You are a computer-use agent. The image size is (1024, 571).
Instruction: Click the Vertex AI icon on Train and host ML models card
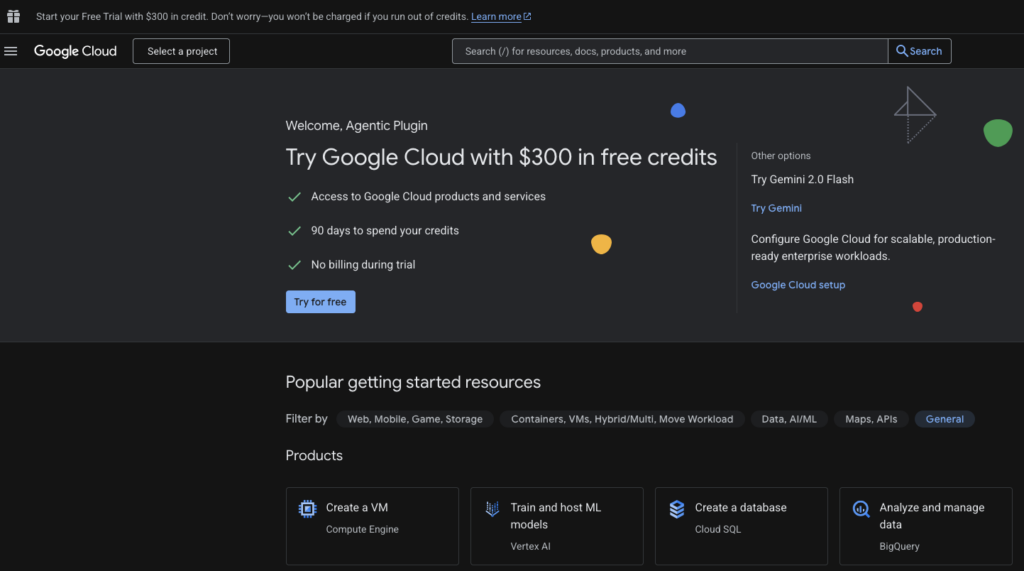click(x=492, y=508)
